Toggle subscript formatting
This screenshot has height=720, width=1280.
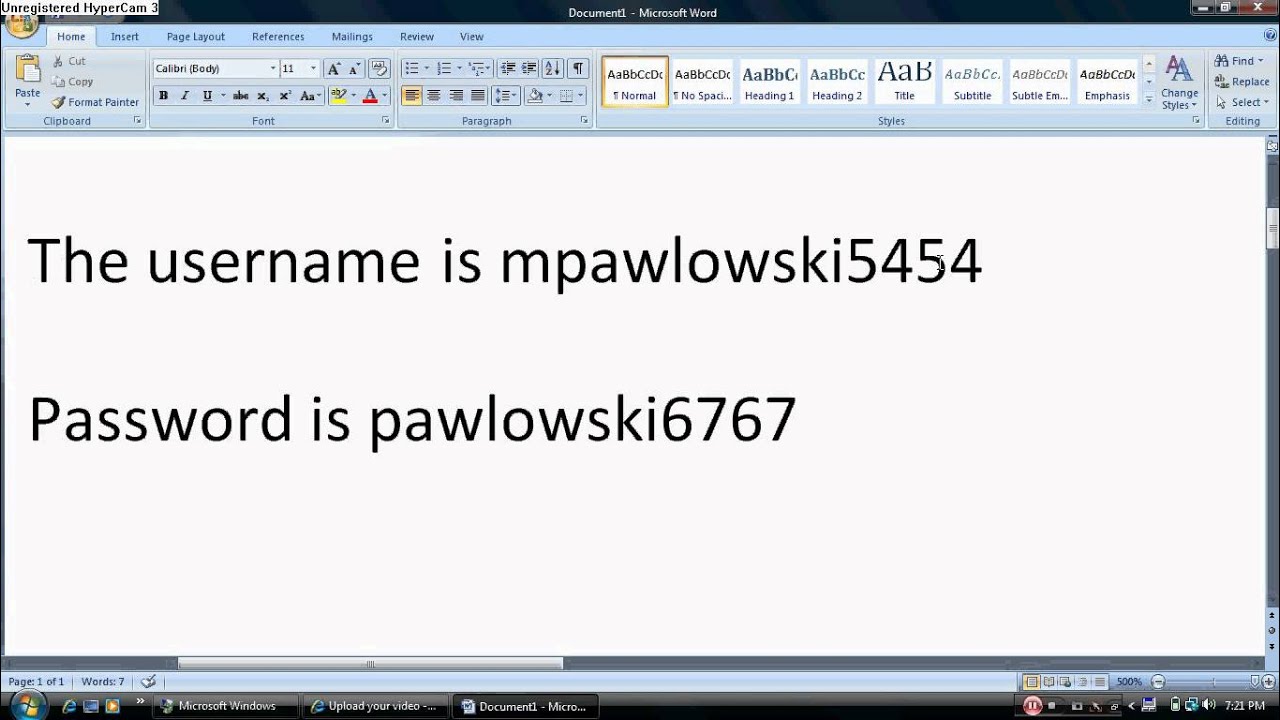(263, 96)
